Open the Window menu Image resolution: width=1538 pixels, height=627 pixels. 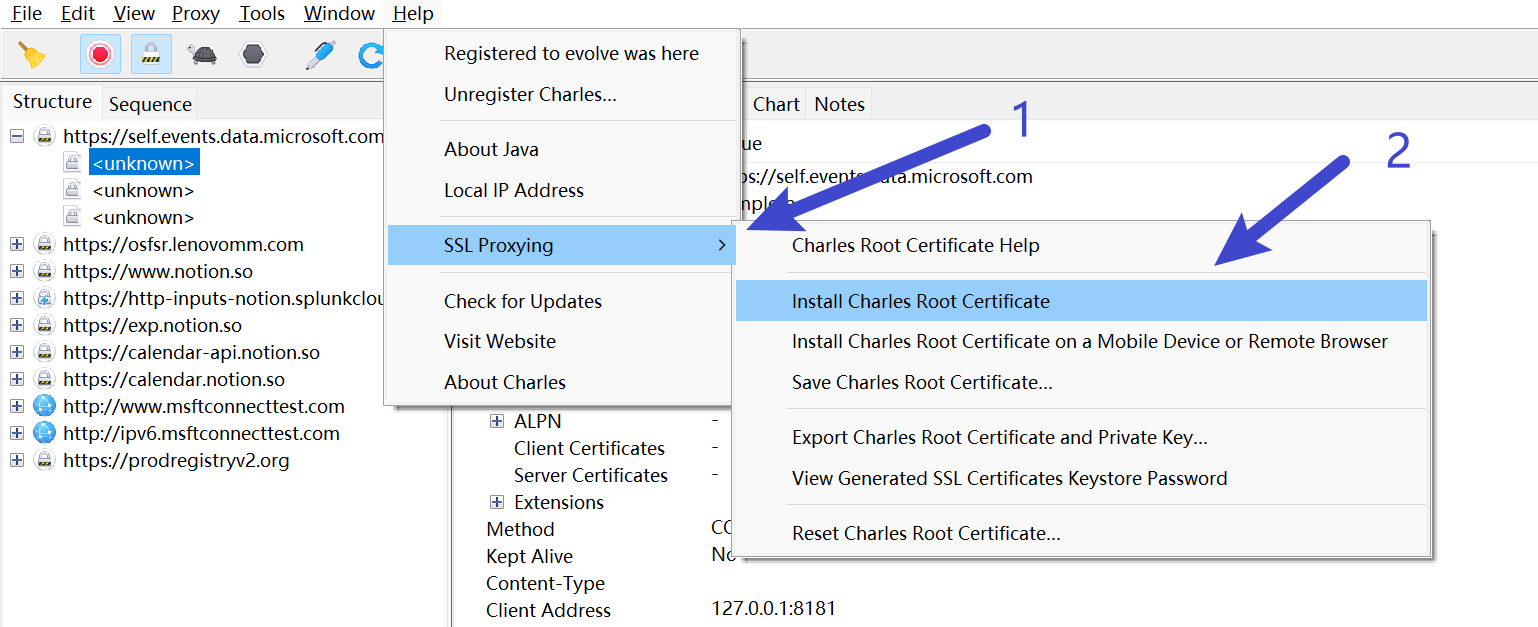[340, 14]
